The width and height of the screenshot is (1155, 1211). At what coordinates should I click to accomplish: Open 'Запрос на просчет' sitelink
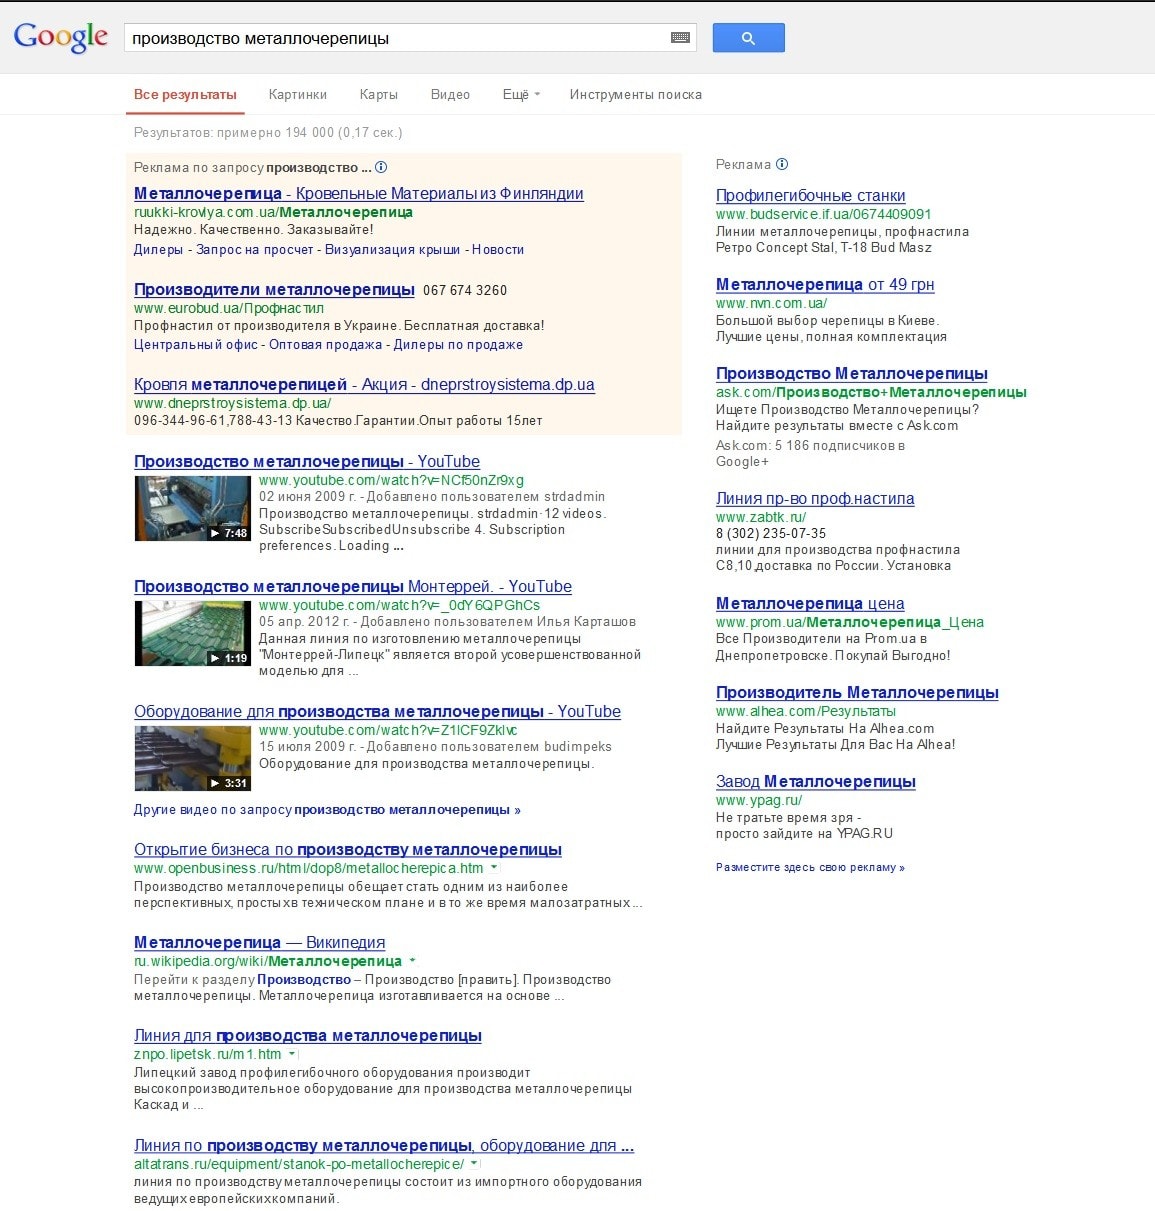coord(255,249)
